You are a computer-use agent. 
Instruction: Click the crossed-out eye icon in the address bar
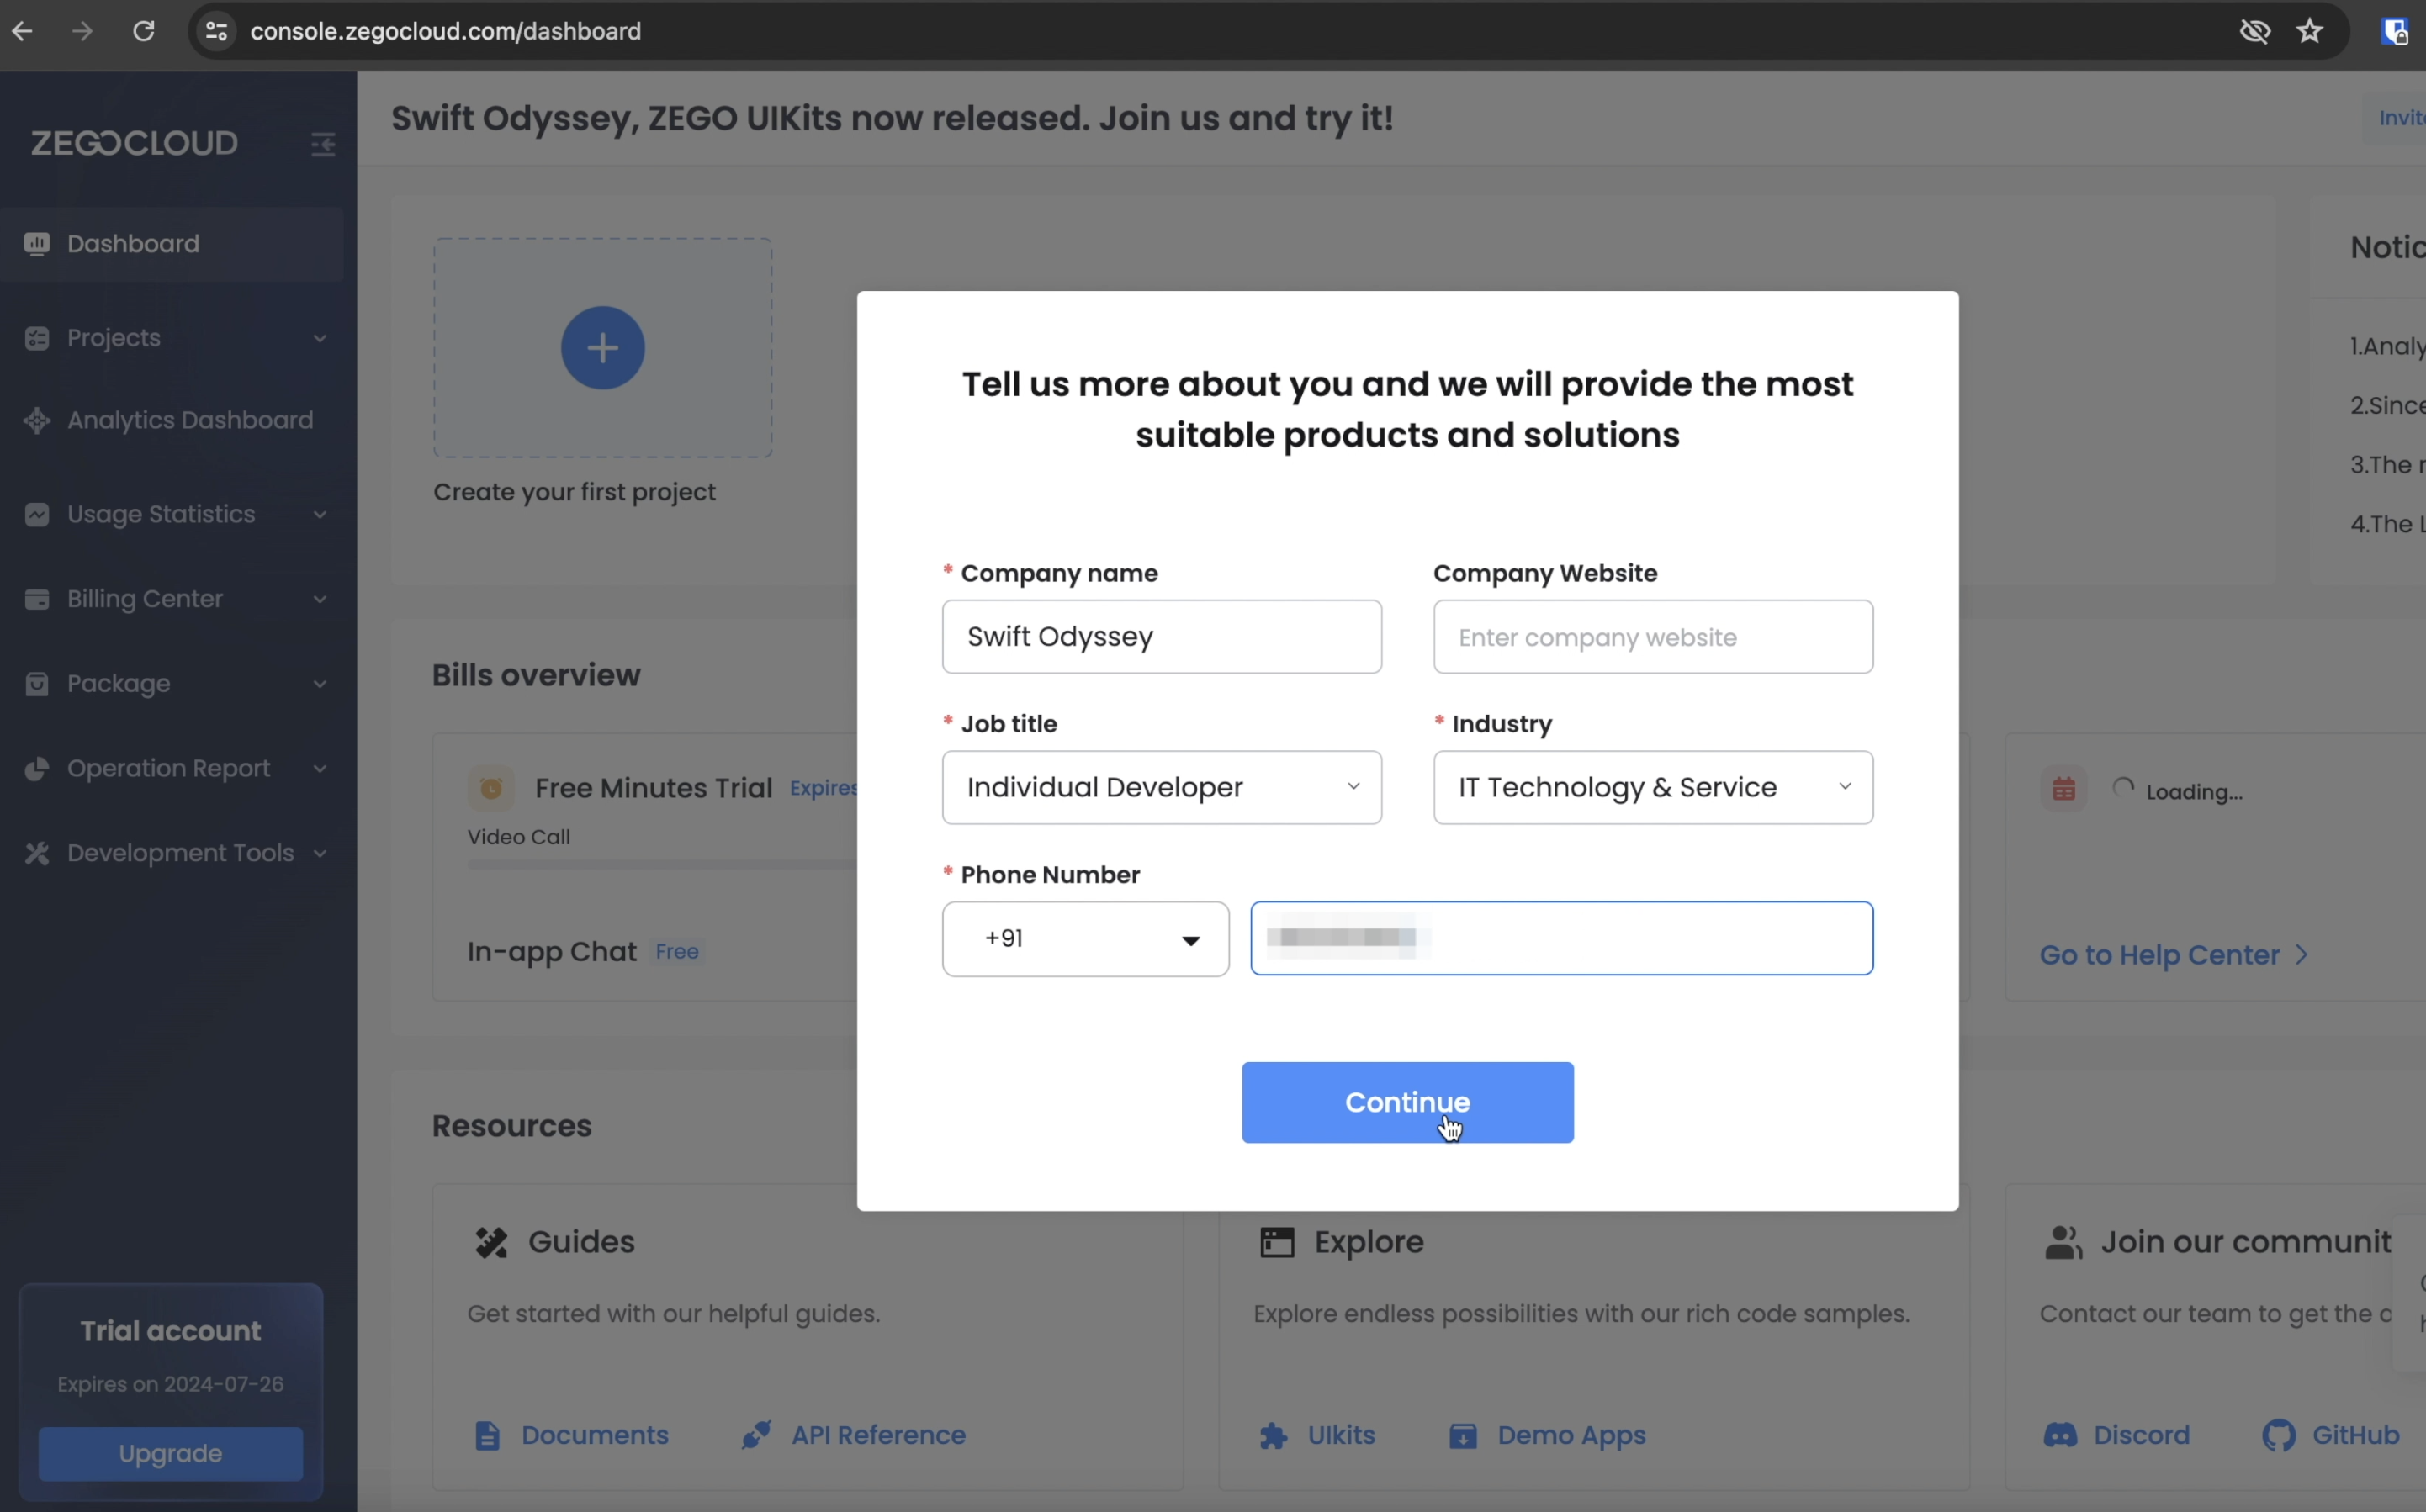[2254, 31]
